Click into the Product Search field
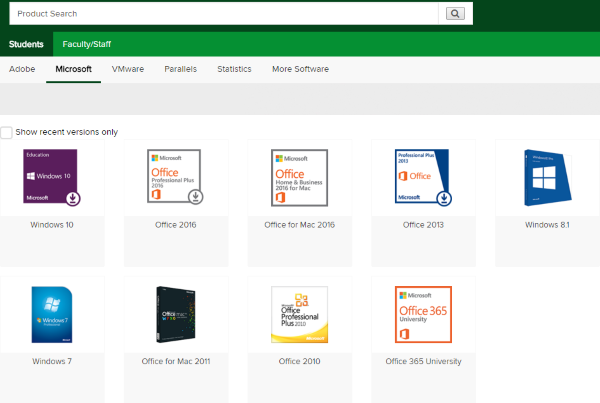 (224, 14)
